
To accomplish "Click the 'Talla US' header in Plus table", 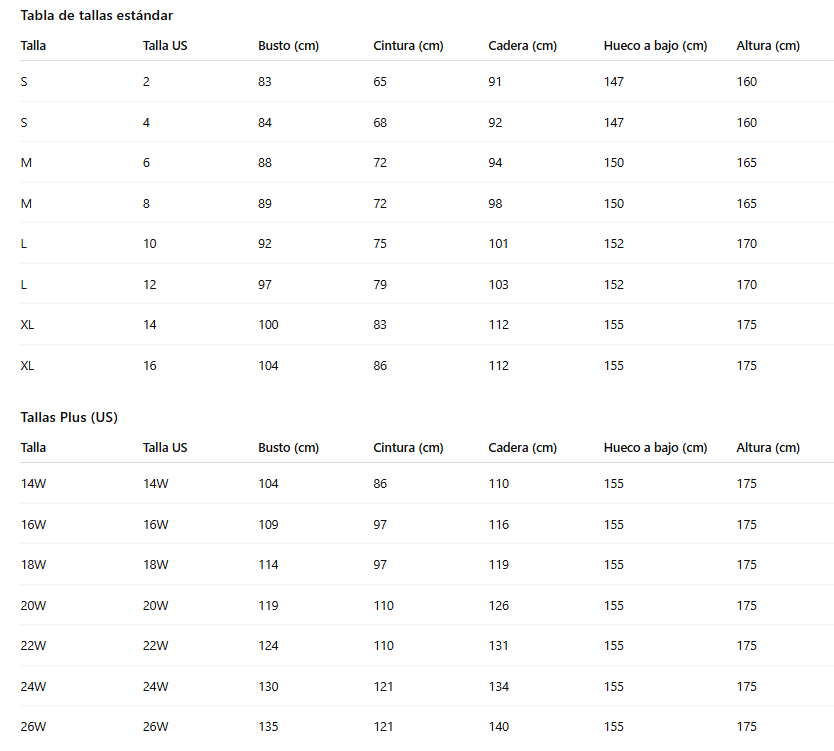I will 165,448.
